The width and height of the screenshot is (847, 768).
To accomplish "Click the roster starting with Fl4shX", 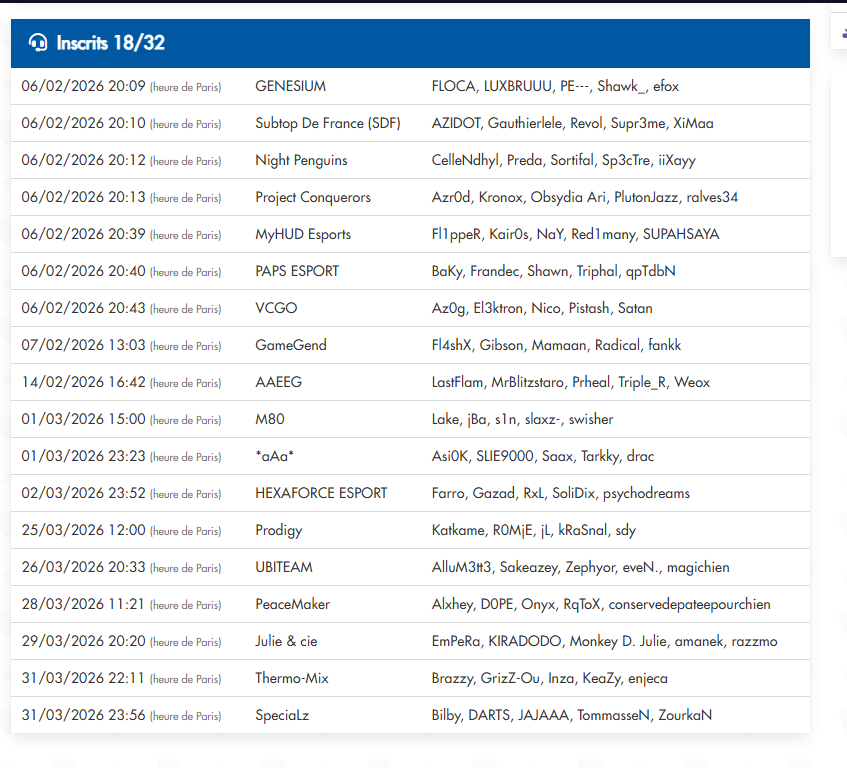I will click(556, 345).
